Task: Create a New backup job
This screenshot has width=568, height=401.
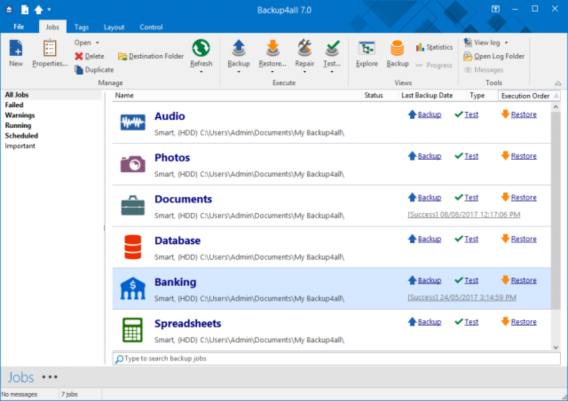Action: (16, 54)
